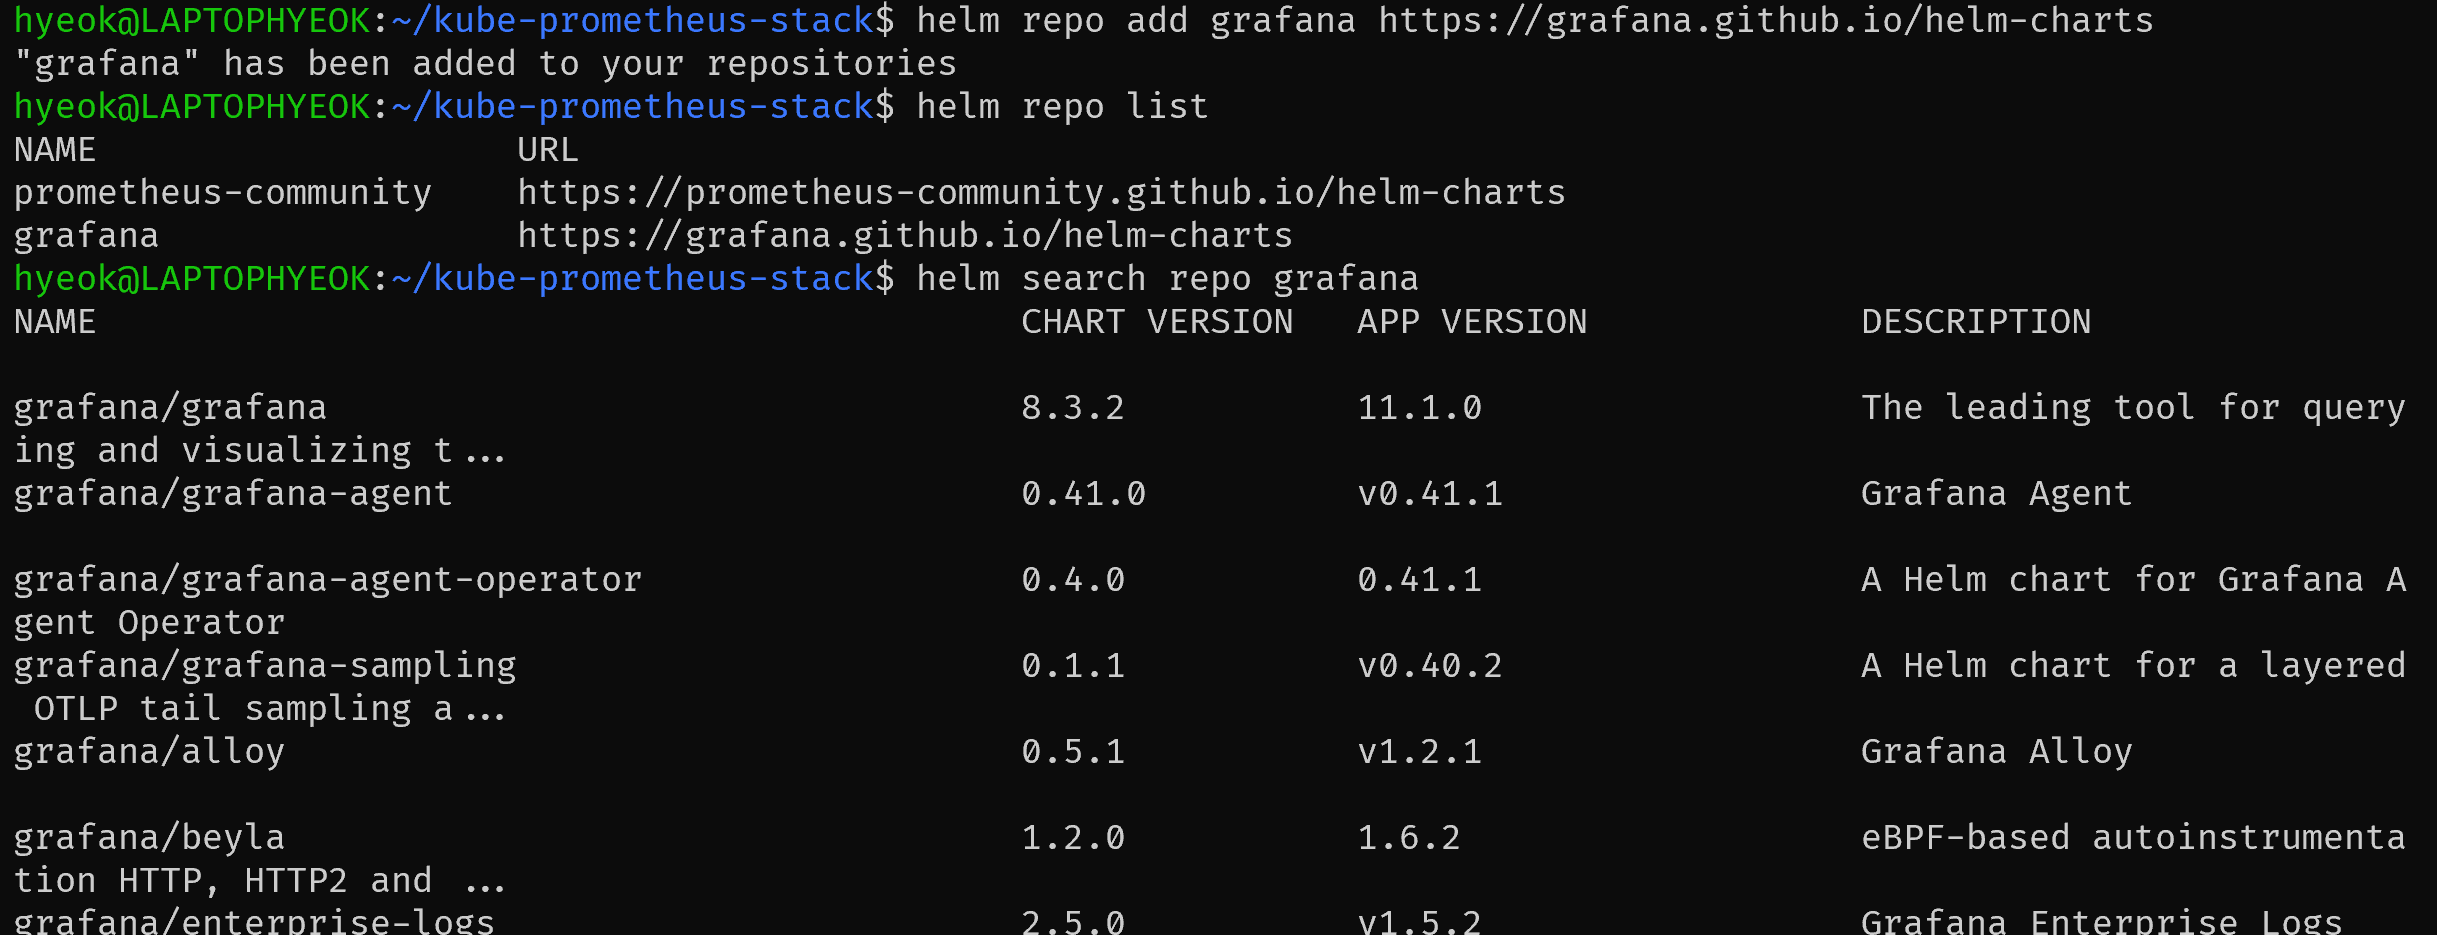Click the 'grafana/grafana' chart name

coord(170,408)
